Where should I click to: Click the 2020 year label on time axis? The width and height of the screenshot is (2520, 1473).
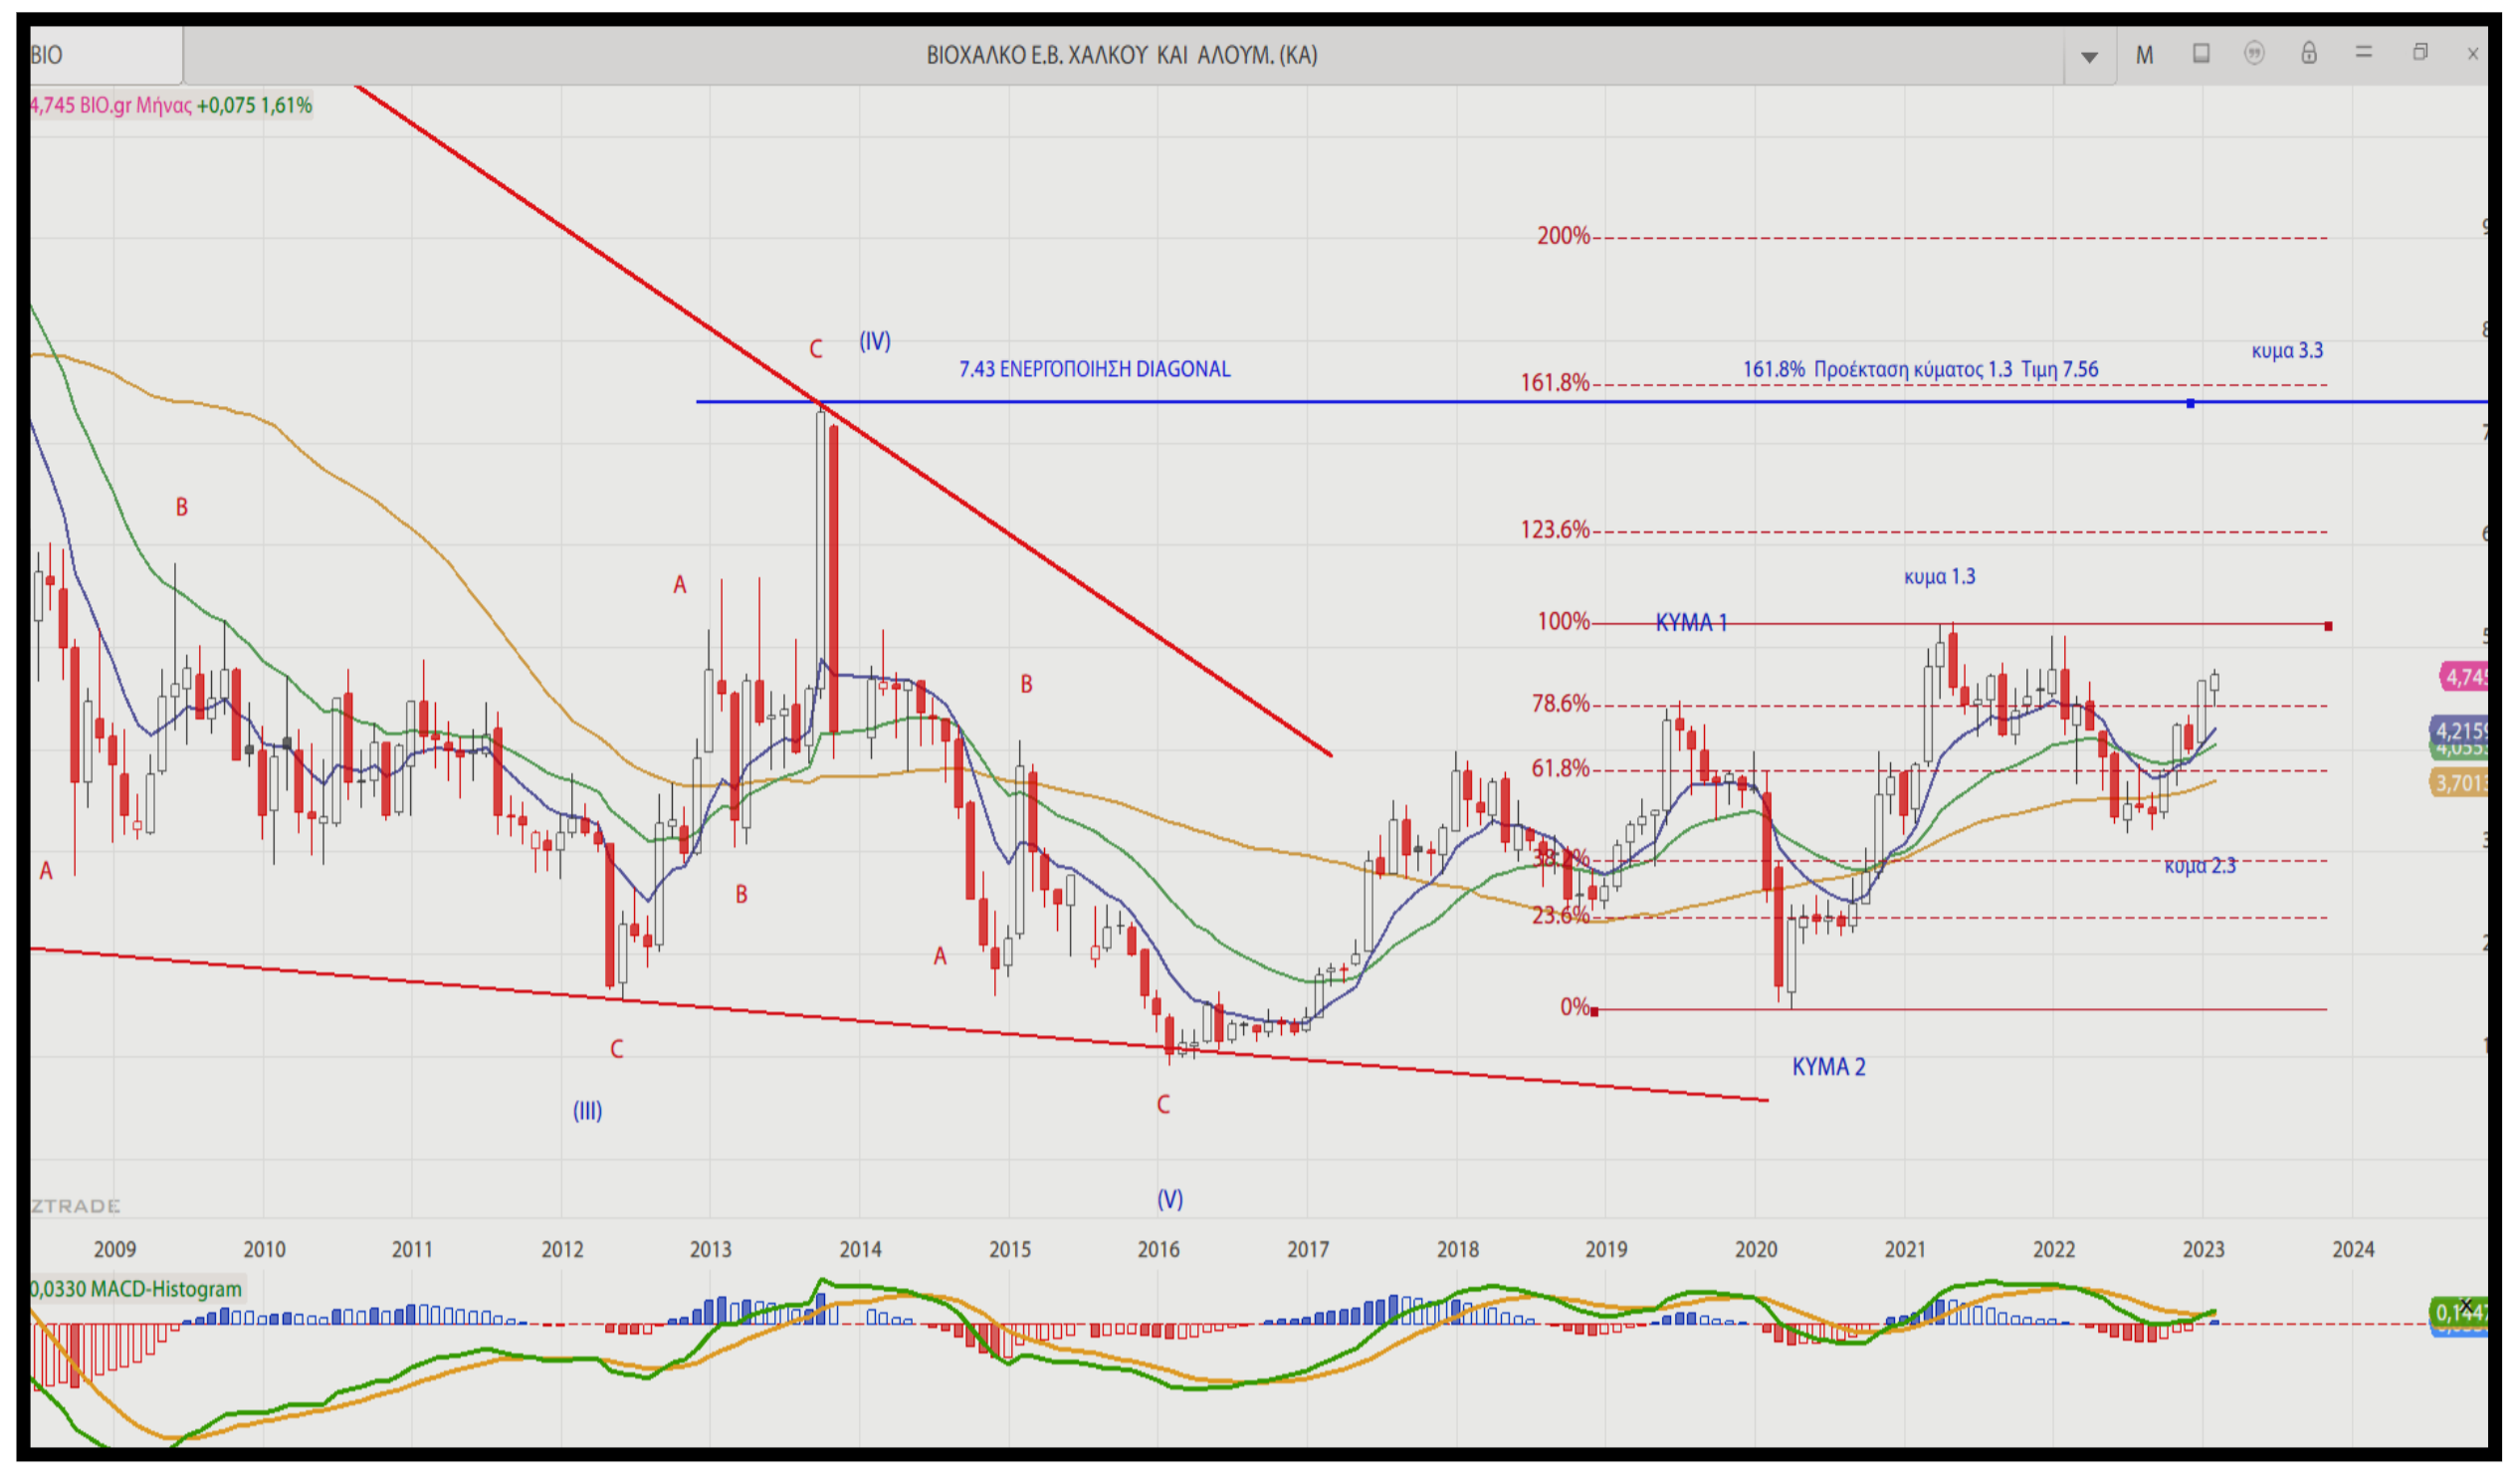(1756, 1249)
